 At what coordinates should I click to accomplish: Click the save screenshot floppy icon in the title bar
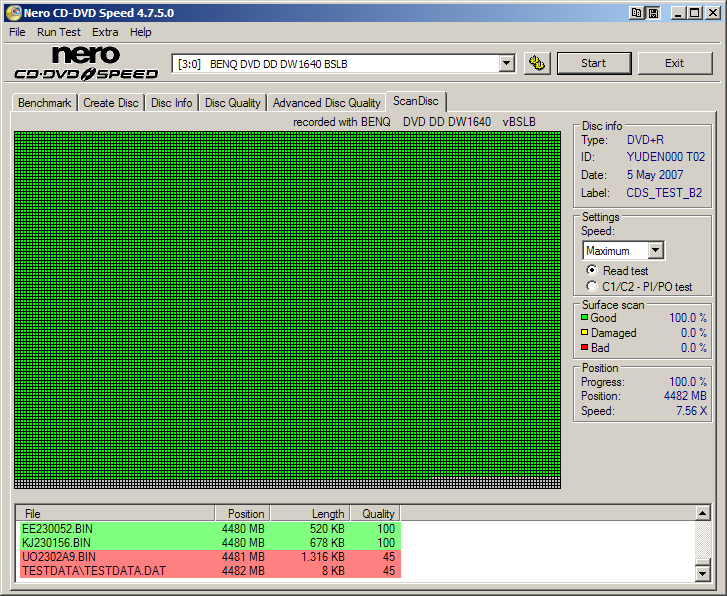[653, 13]
